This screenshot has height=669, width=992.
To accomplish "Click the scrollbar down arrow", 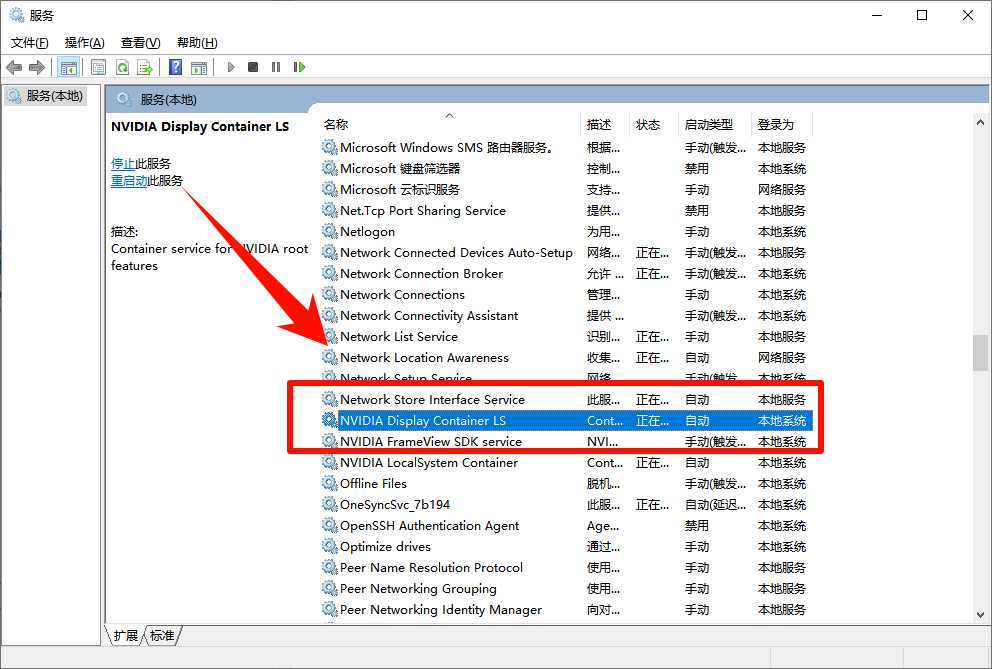I will 980,614.
